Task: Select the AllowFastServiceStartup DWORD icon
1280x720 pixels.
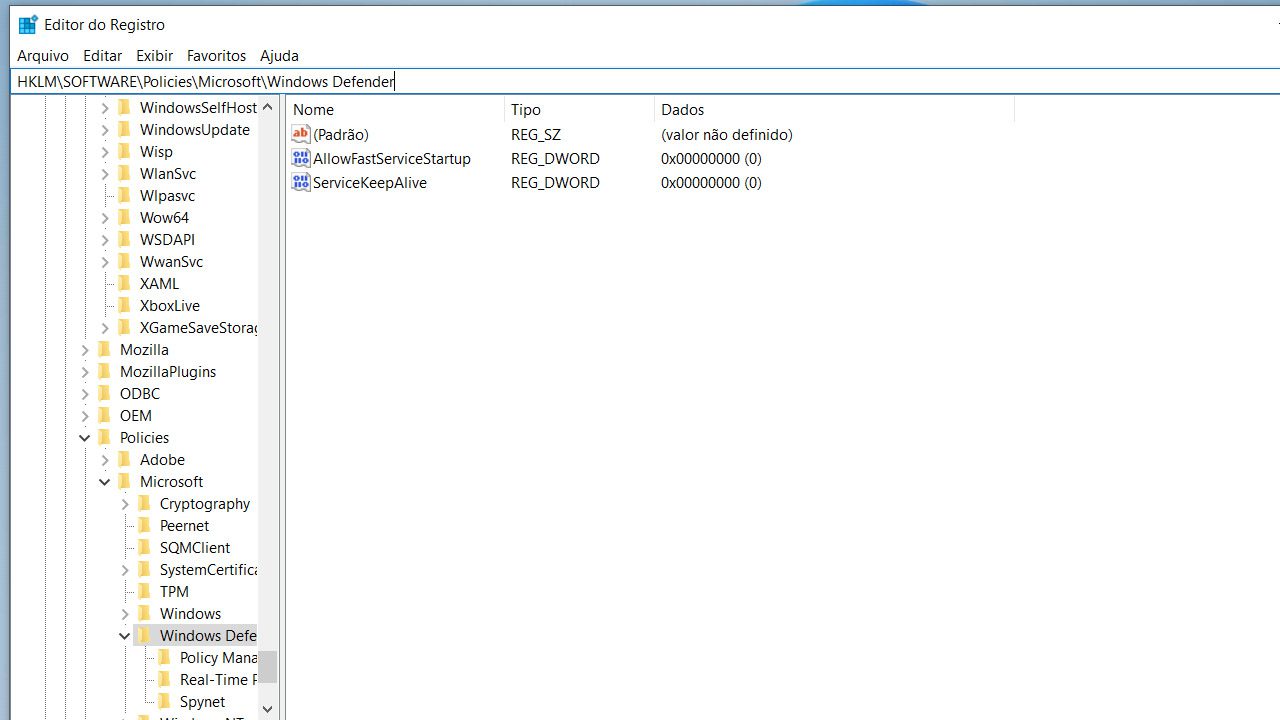Action: coord(301,158)
